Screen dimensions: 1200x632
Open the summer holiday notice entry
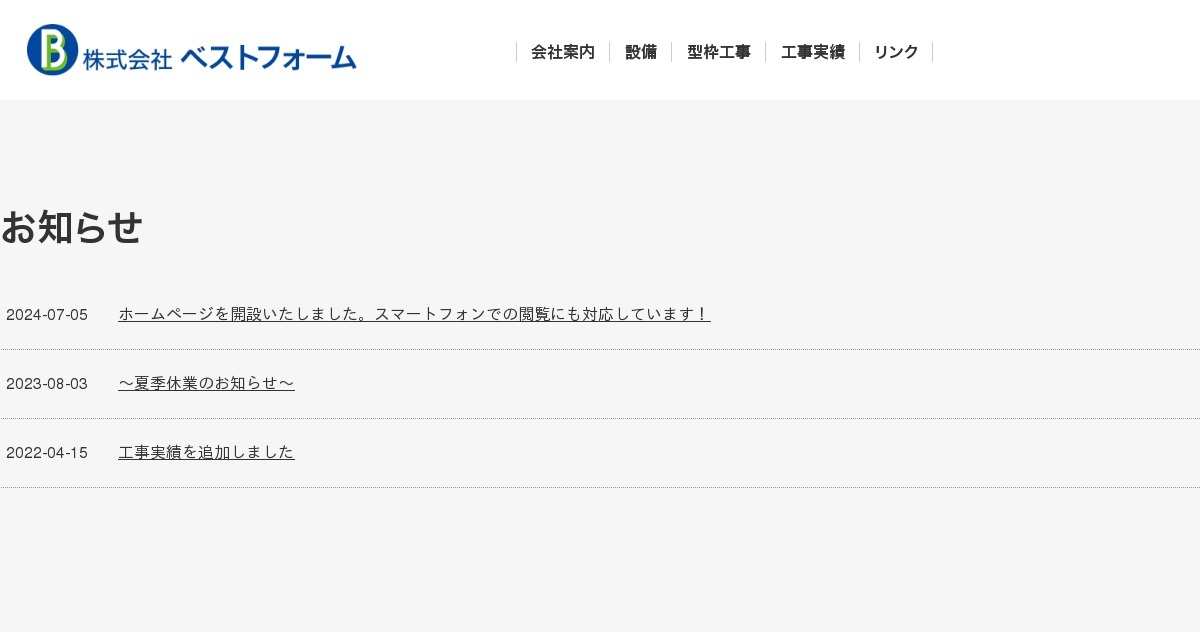206,383
